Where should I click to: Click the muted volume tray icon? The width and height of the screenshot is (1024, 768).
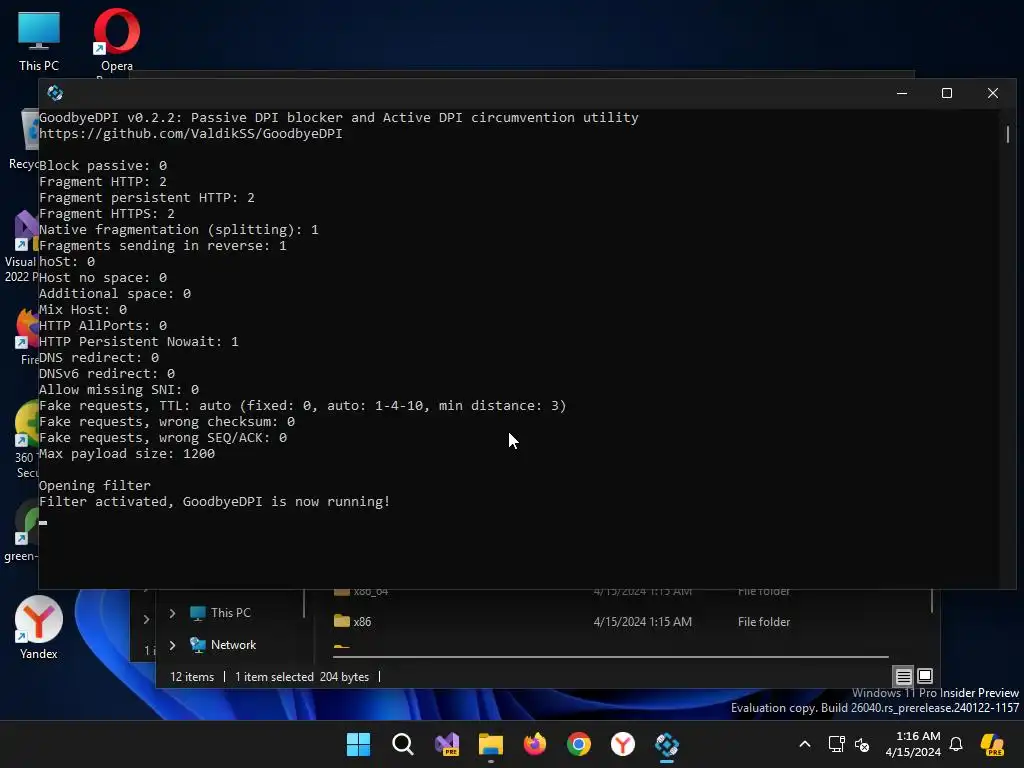(862, 744)
